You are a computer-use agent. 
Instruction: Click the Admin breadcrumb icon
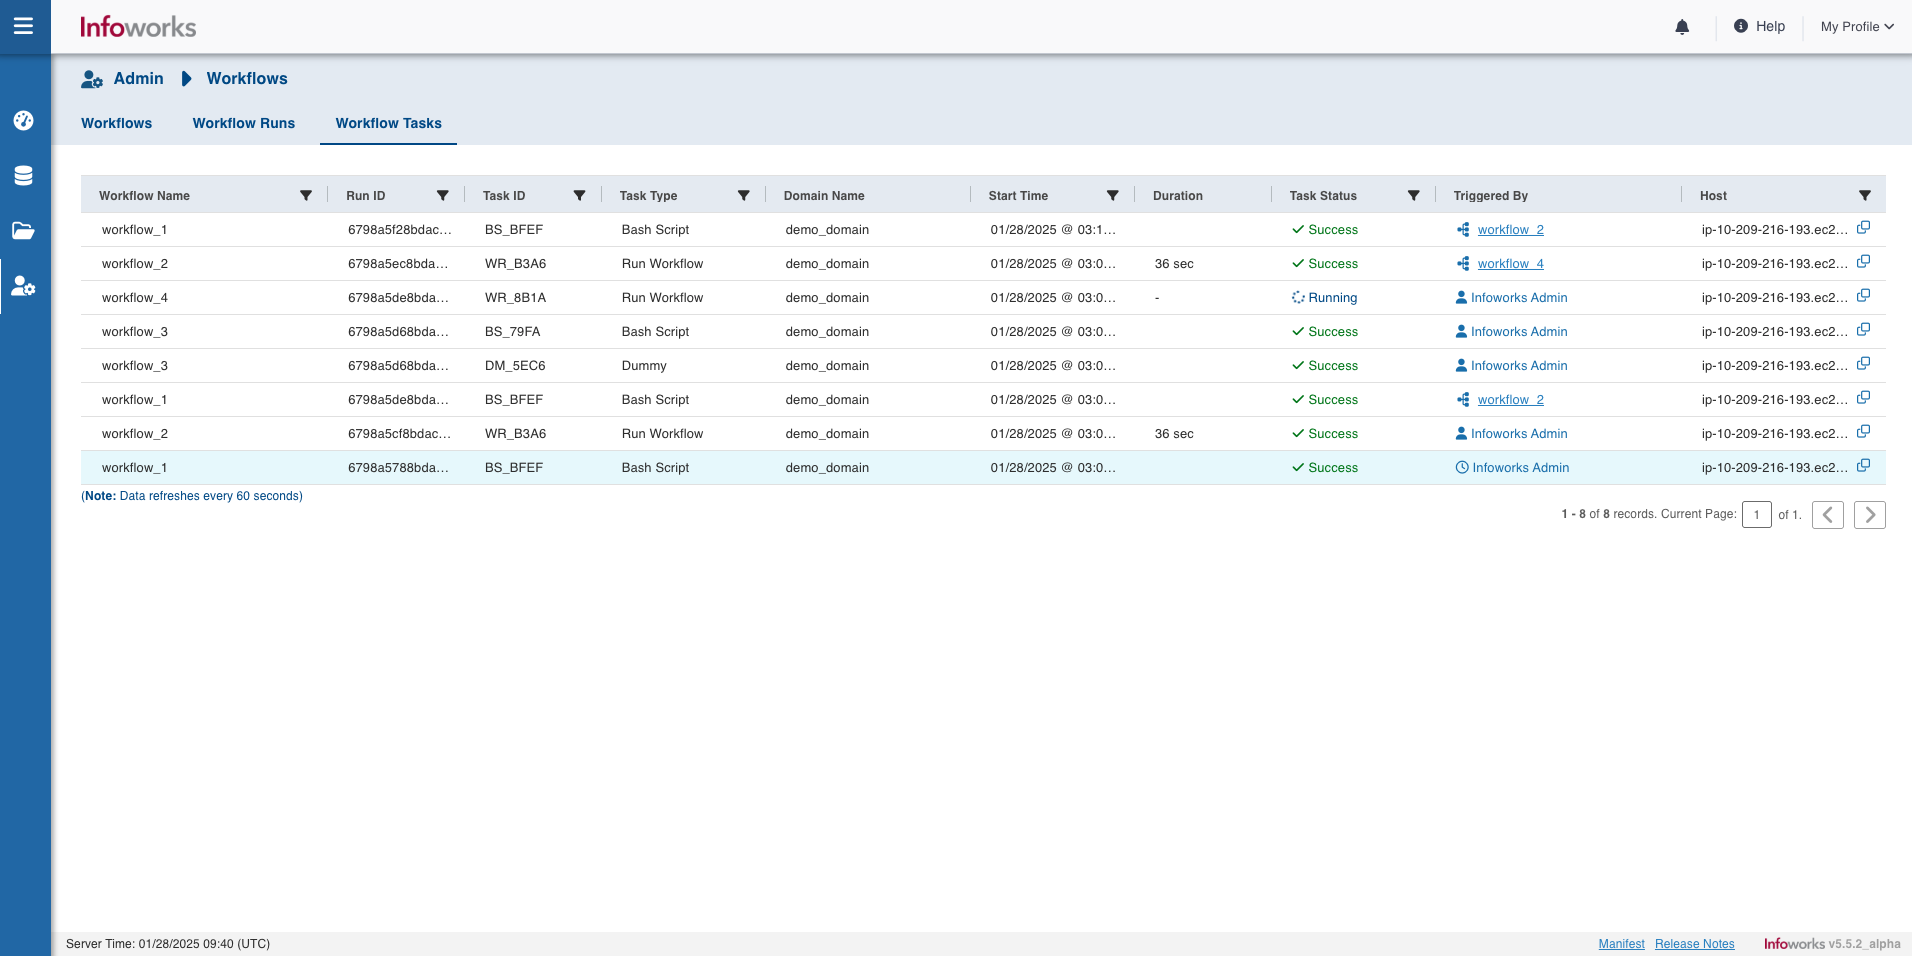click(x=92, y=79)
